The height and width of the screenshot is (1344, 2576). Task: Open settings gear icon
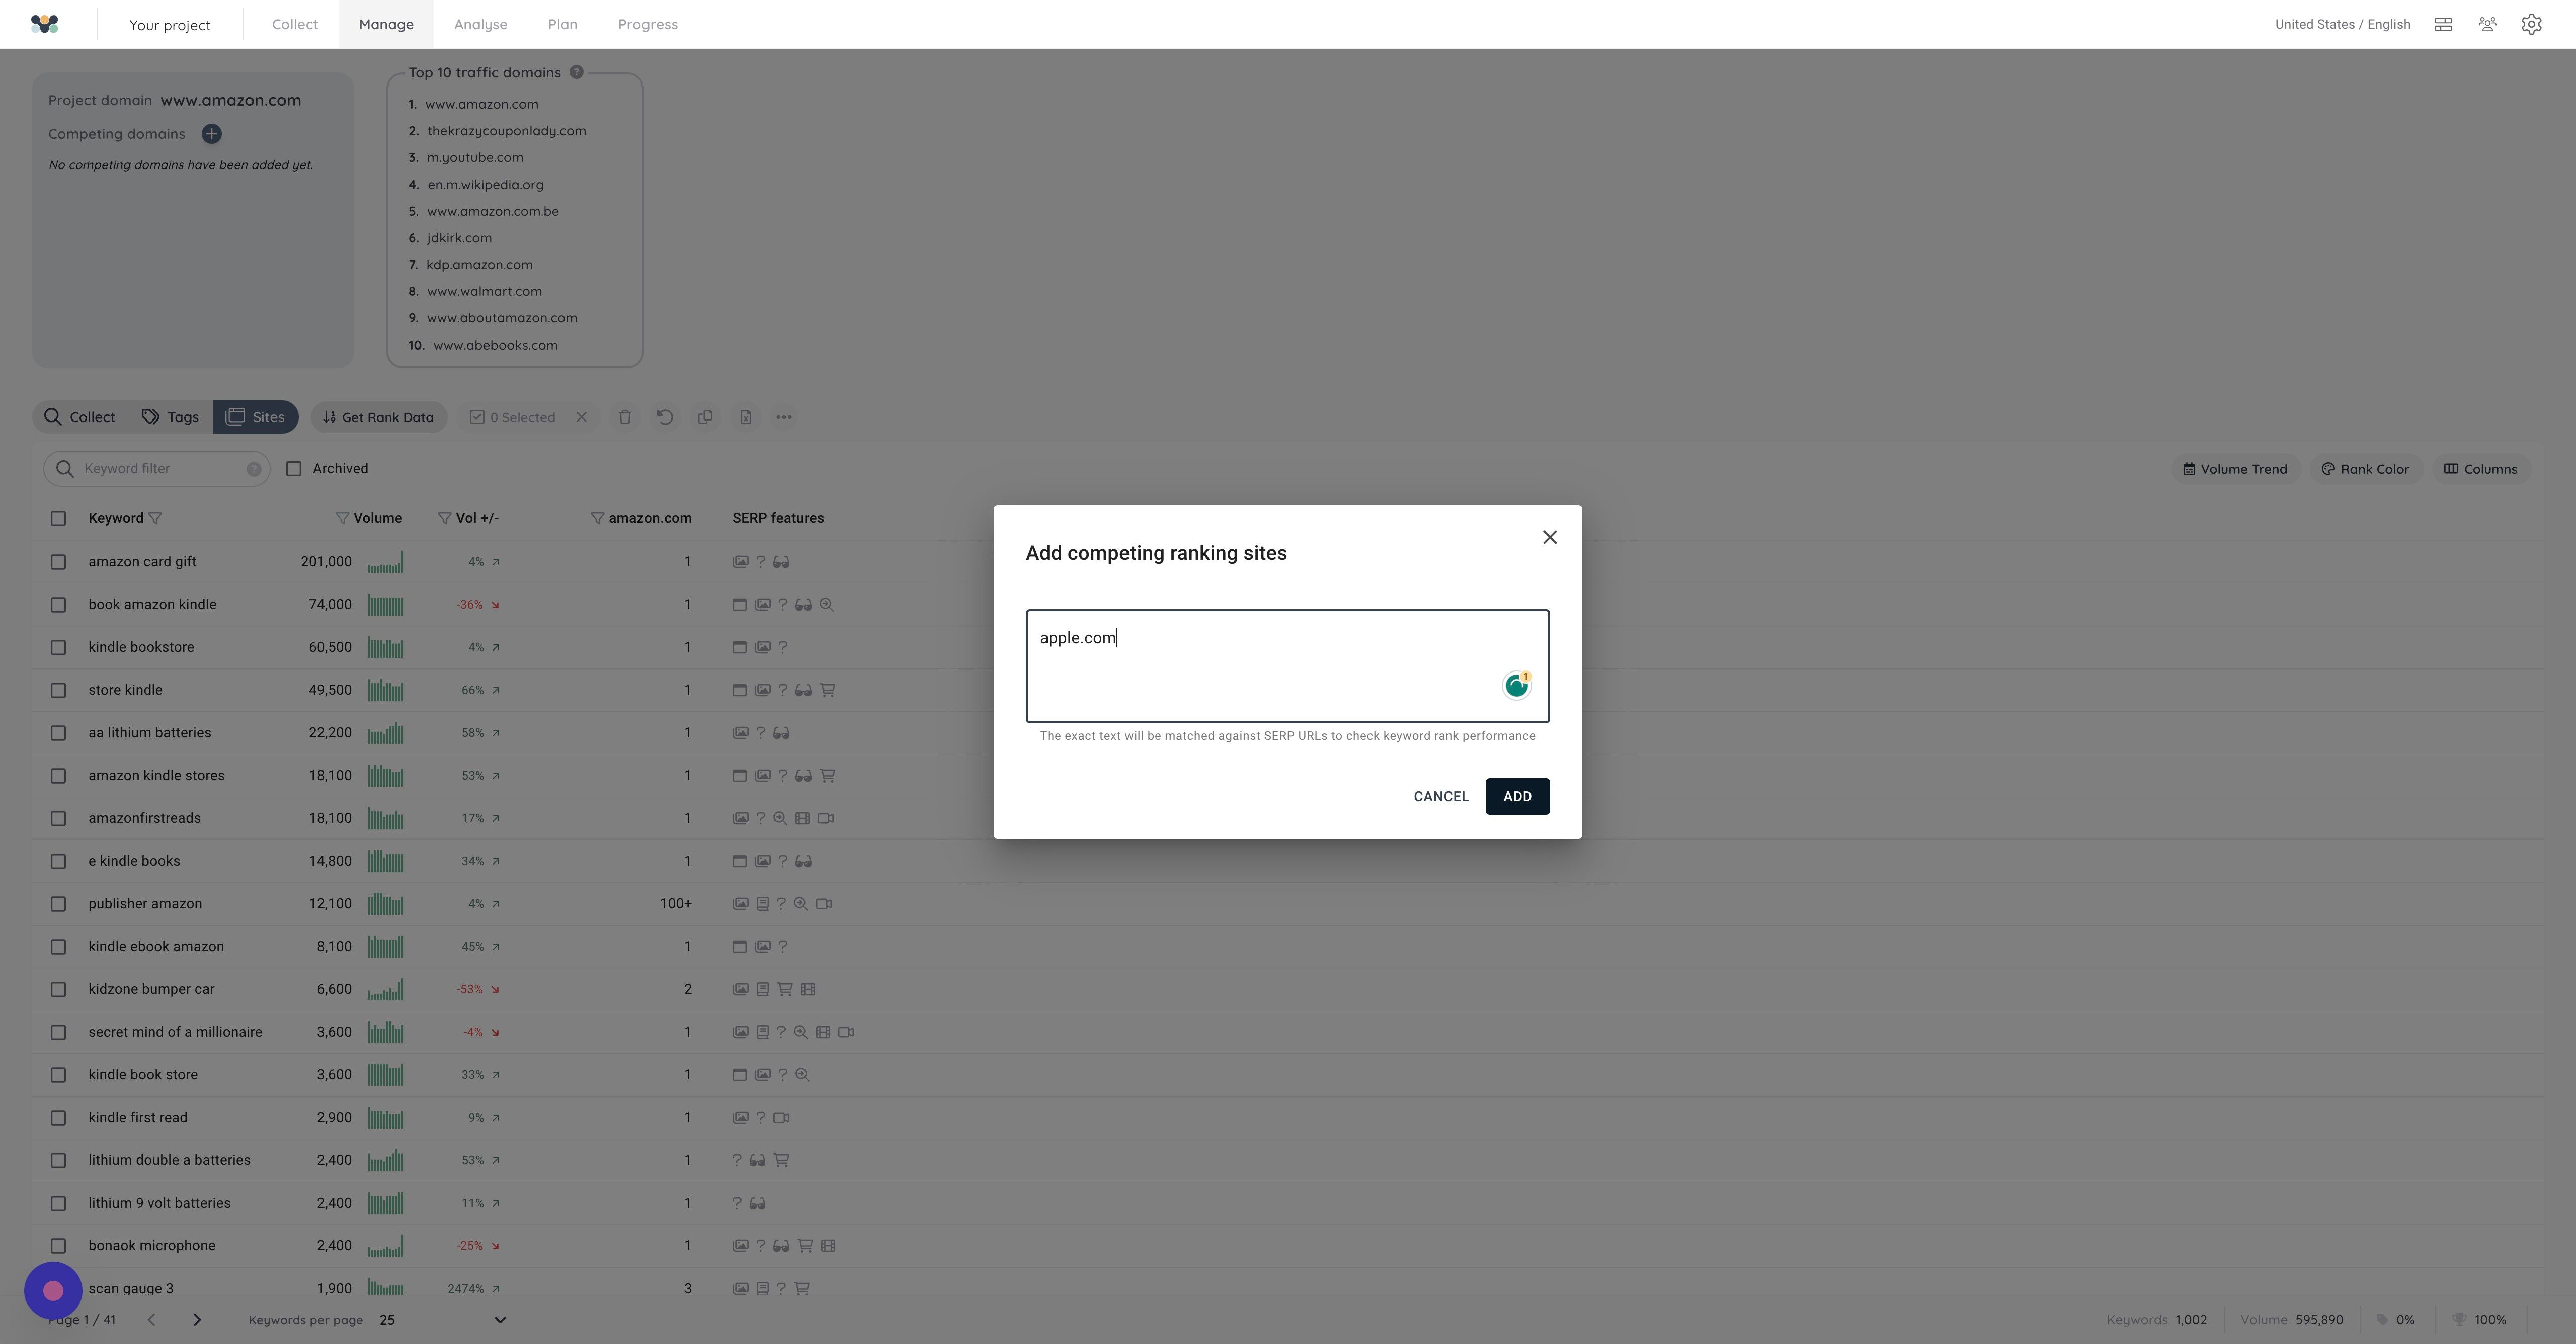[2531, 24]
